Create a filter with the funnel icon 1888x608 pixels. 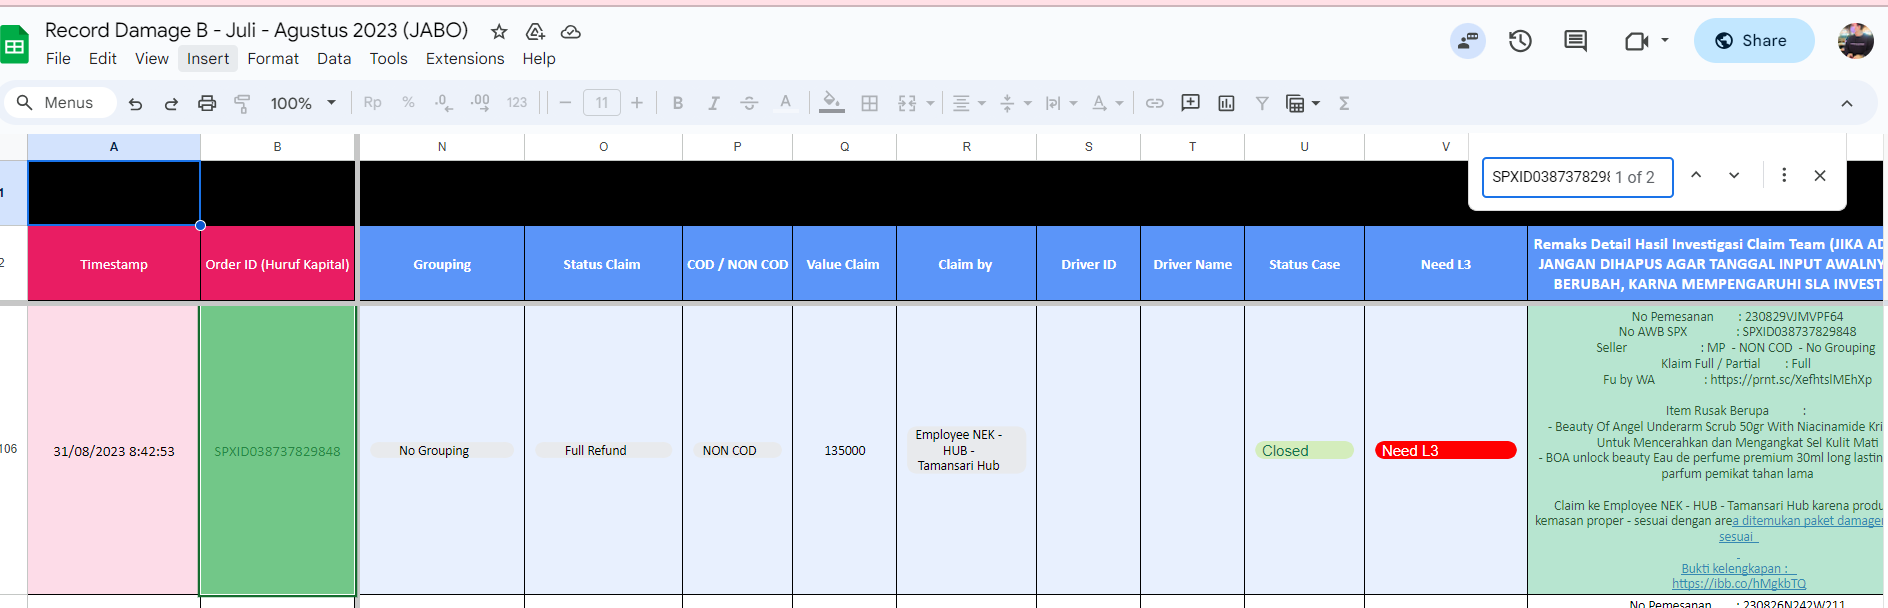tap(1262, 103)
